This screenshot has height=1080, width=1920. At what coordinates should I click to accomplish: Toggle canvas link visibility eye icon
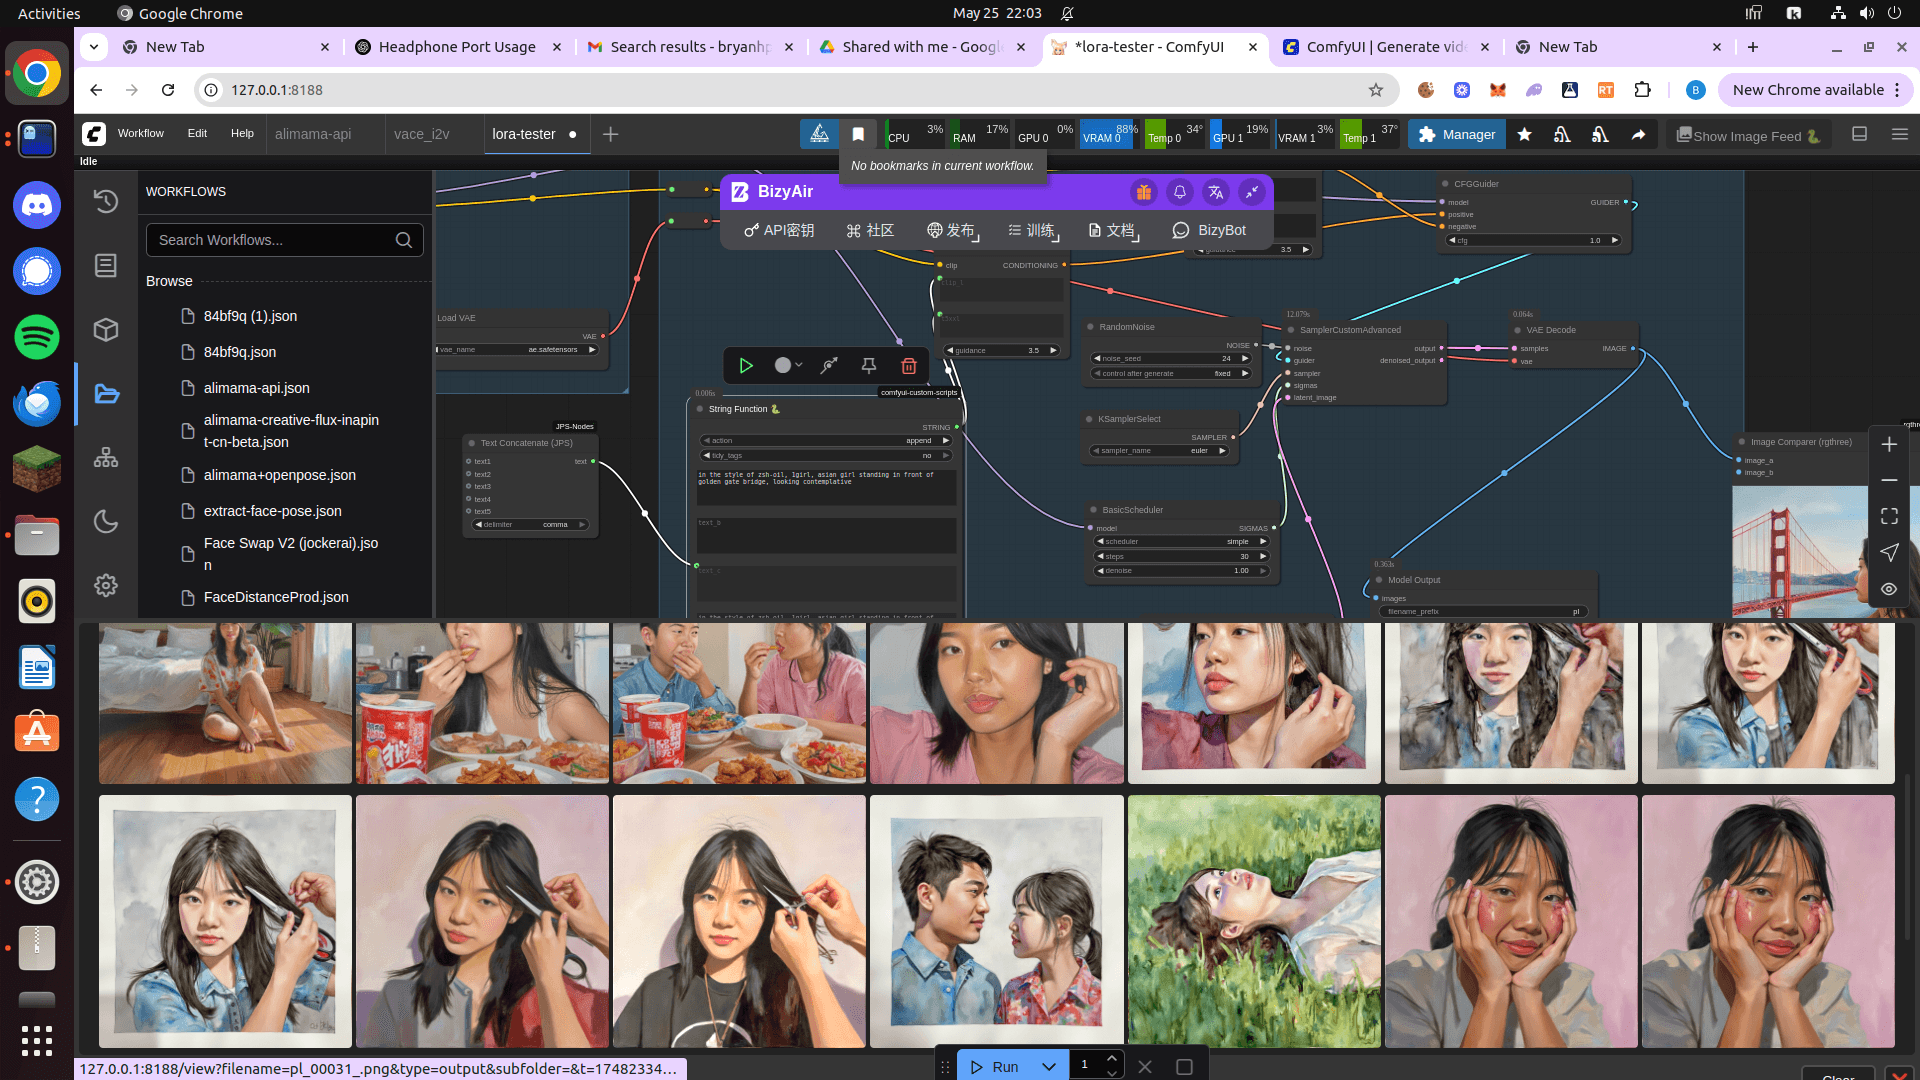coord(1889,589)
